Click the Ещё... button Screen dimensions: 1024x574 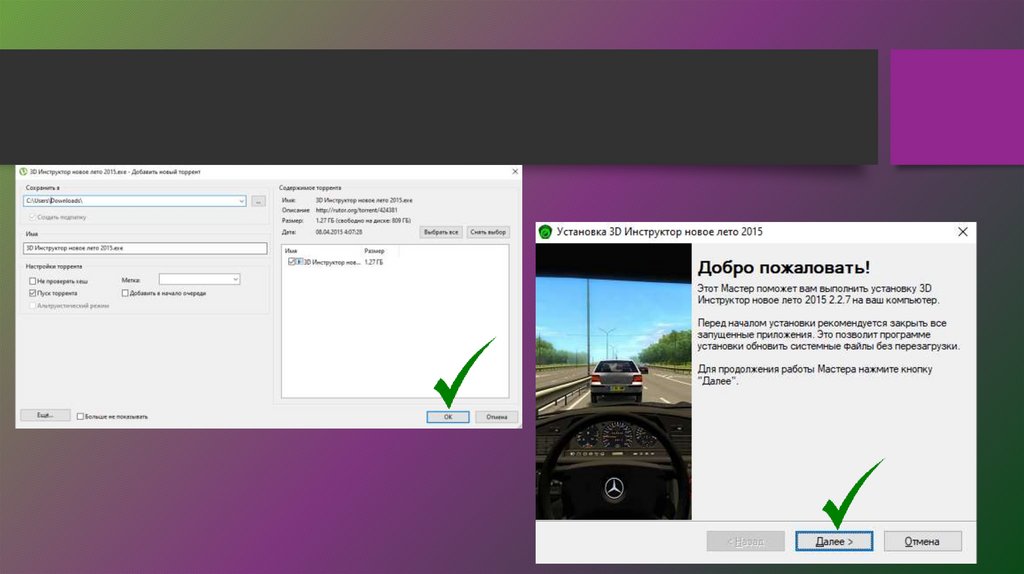tap(45, 415)
